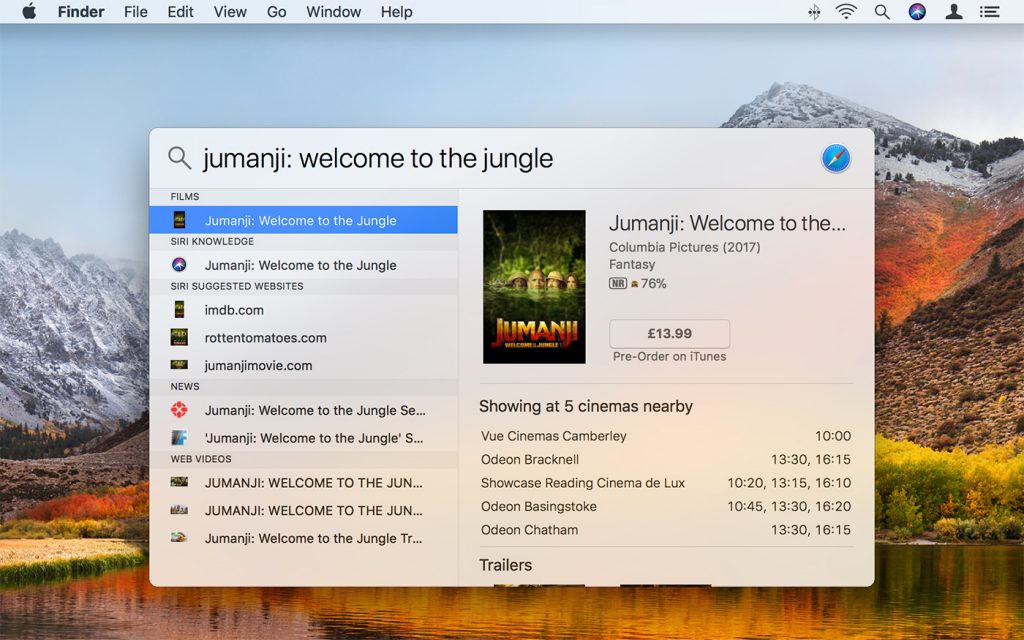Open the Wi-Fi status menu
The height and width of the screenshot is (640, 1024).
(846, 12)
